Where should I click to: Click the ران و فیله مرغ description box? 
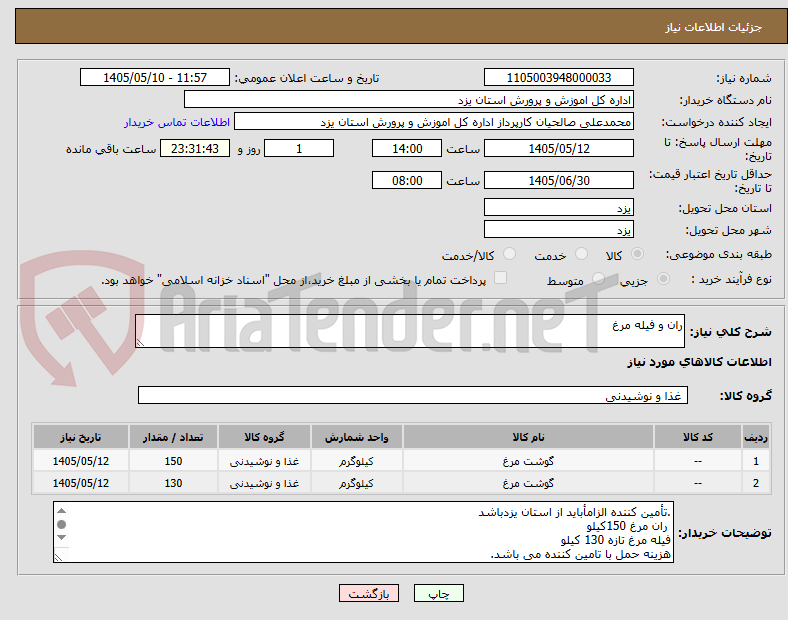coord(410,331)
